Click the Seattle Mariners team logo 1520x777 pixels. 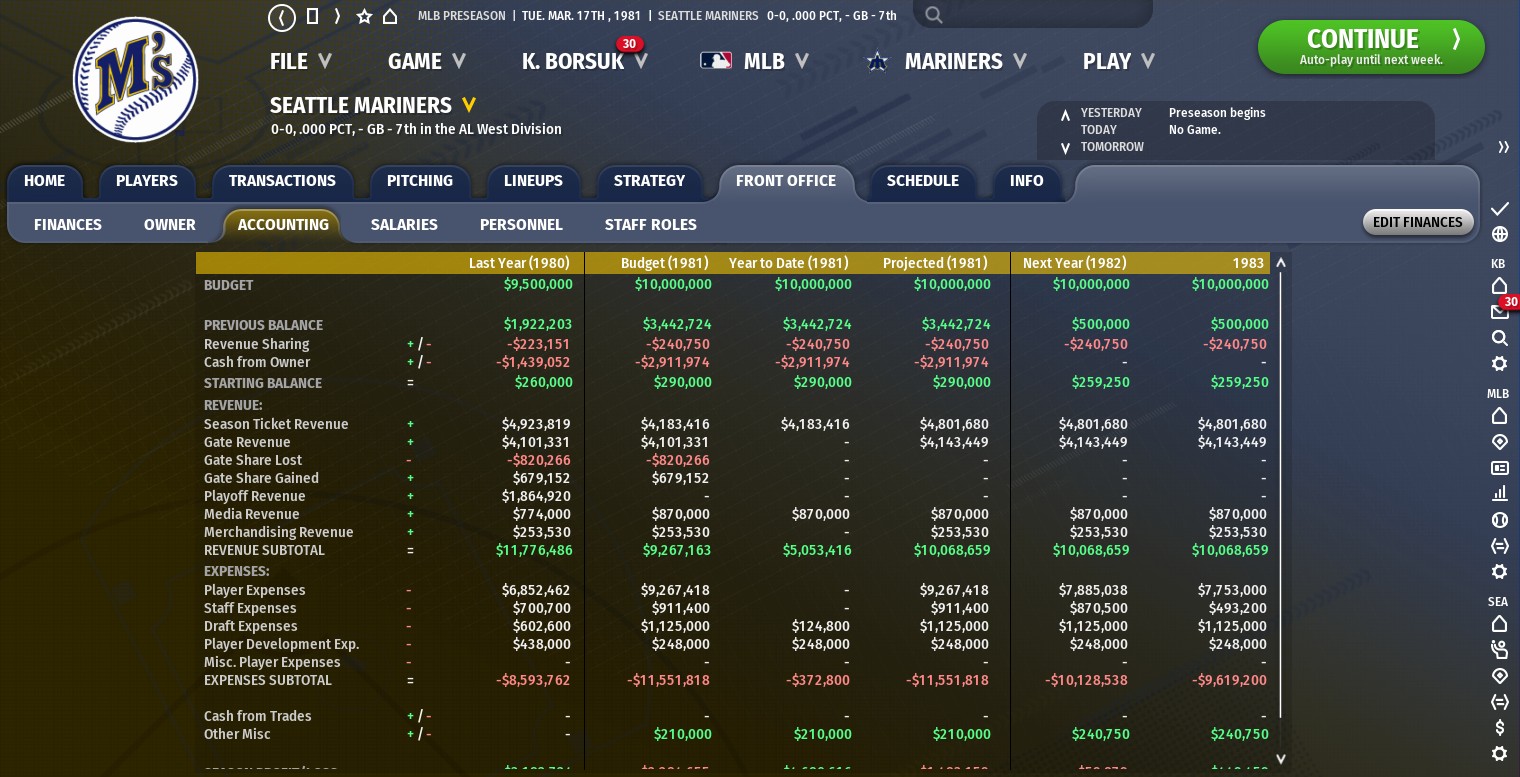tap(136, 79)
